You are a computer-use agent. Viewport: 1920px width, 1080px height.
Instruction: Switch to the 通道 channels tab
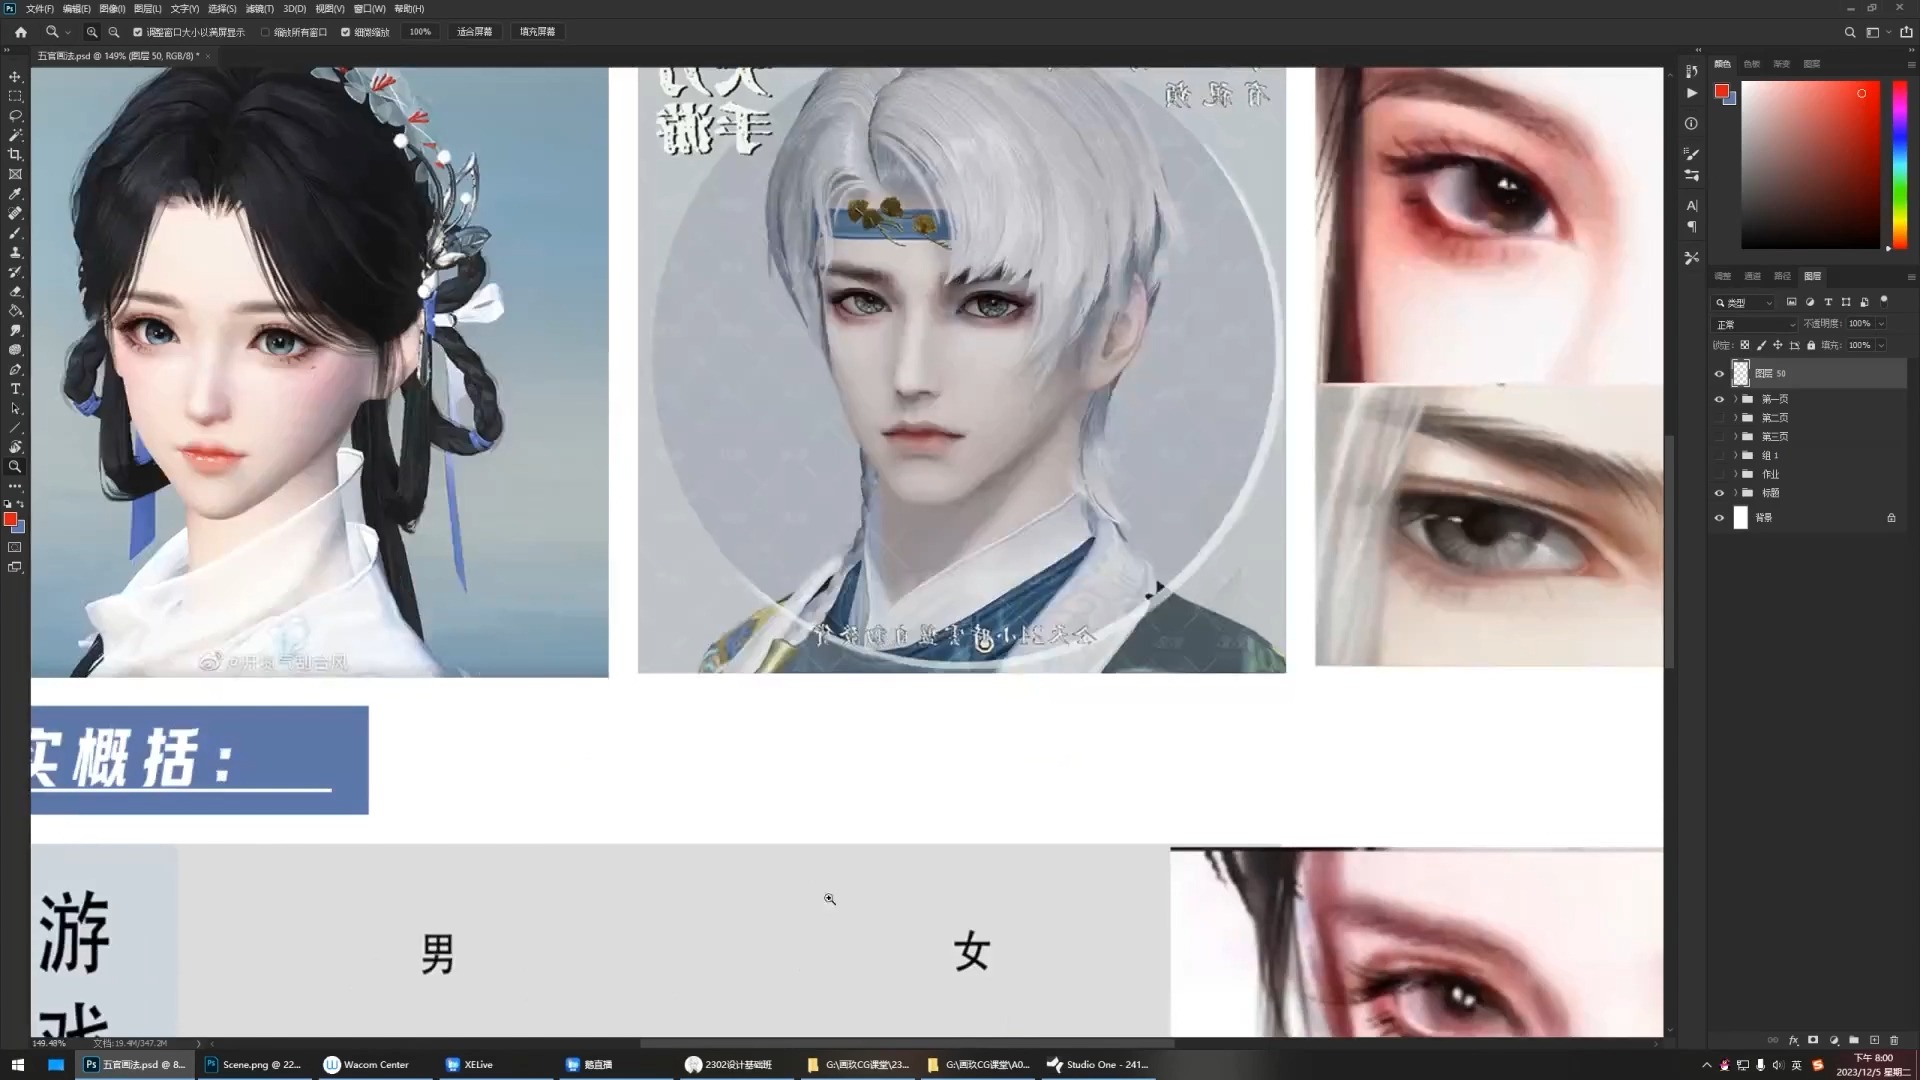click(1752, 276)
